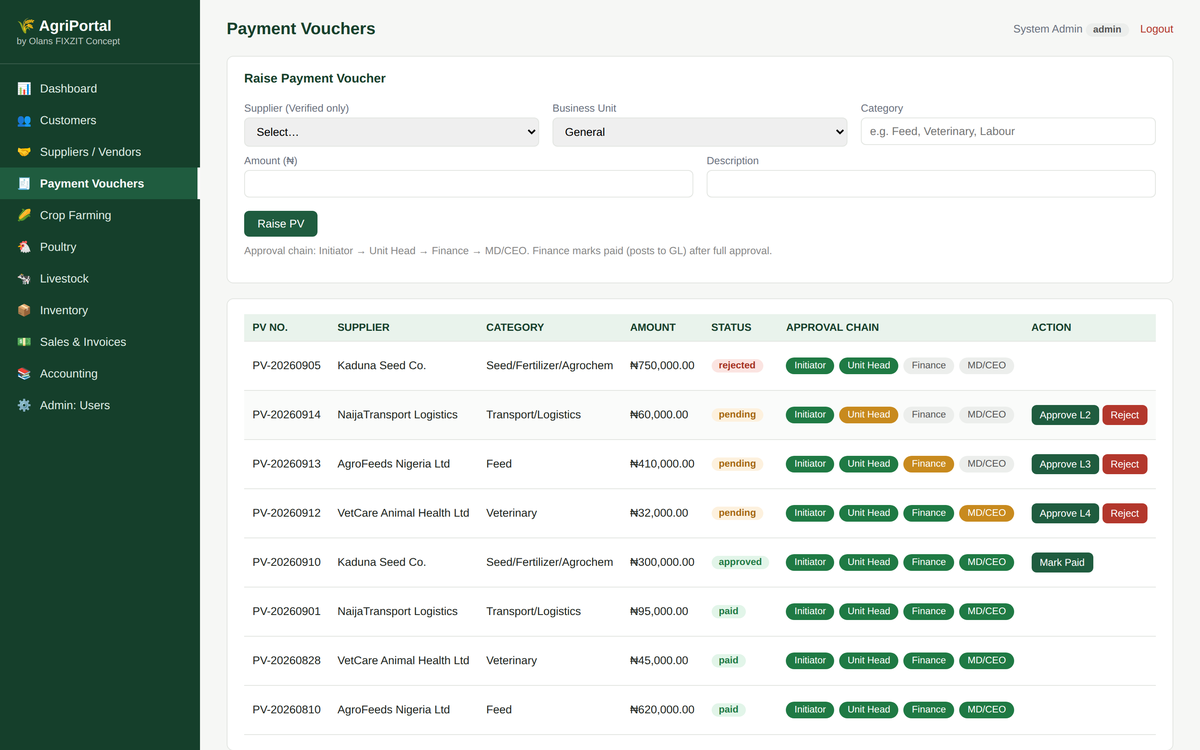Viewport: 1200px width, 750px height.
Task: Click the Suppliers handshake icon
Action: pos(24,152)
